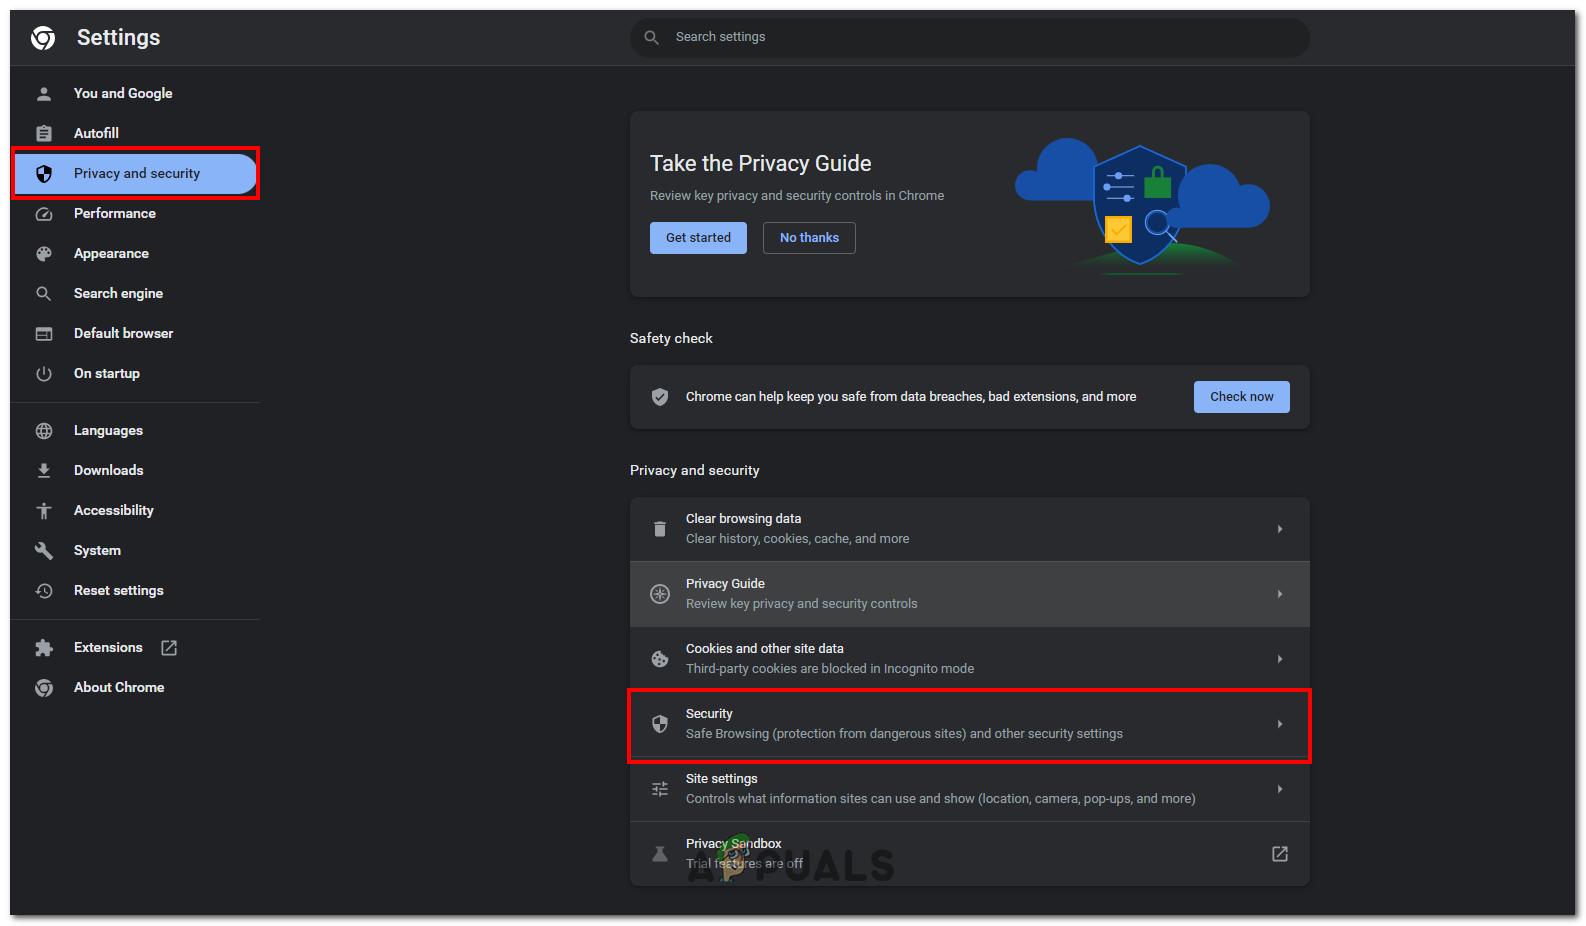Click the Languages globe icon
The width and height of the screenshot is (1586, 926).
pyautogui.click(x=44, y=431)
